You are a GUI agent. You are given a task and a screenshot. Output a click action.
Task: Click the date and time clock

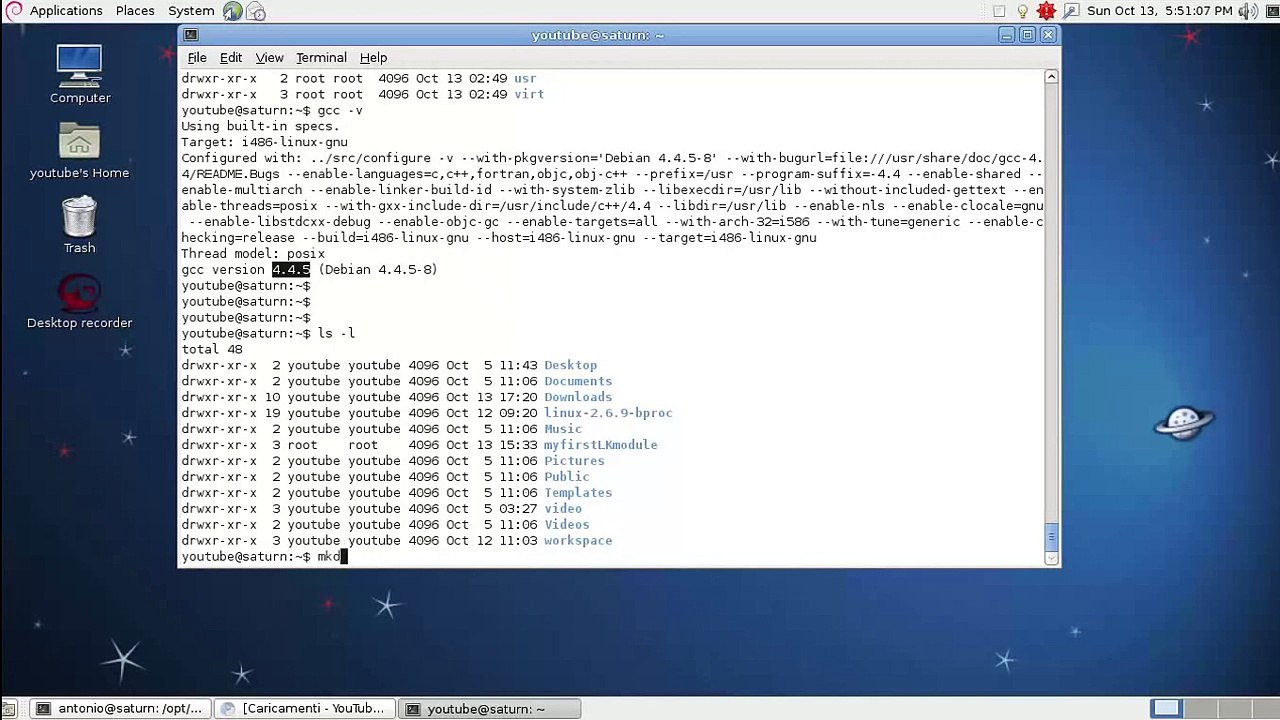(1159, 11)
